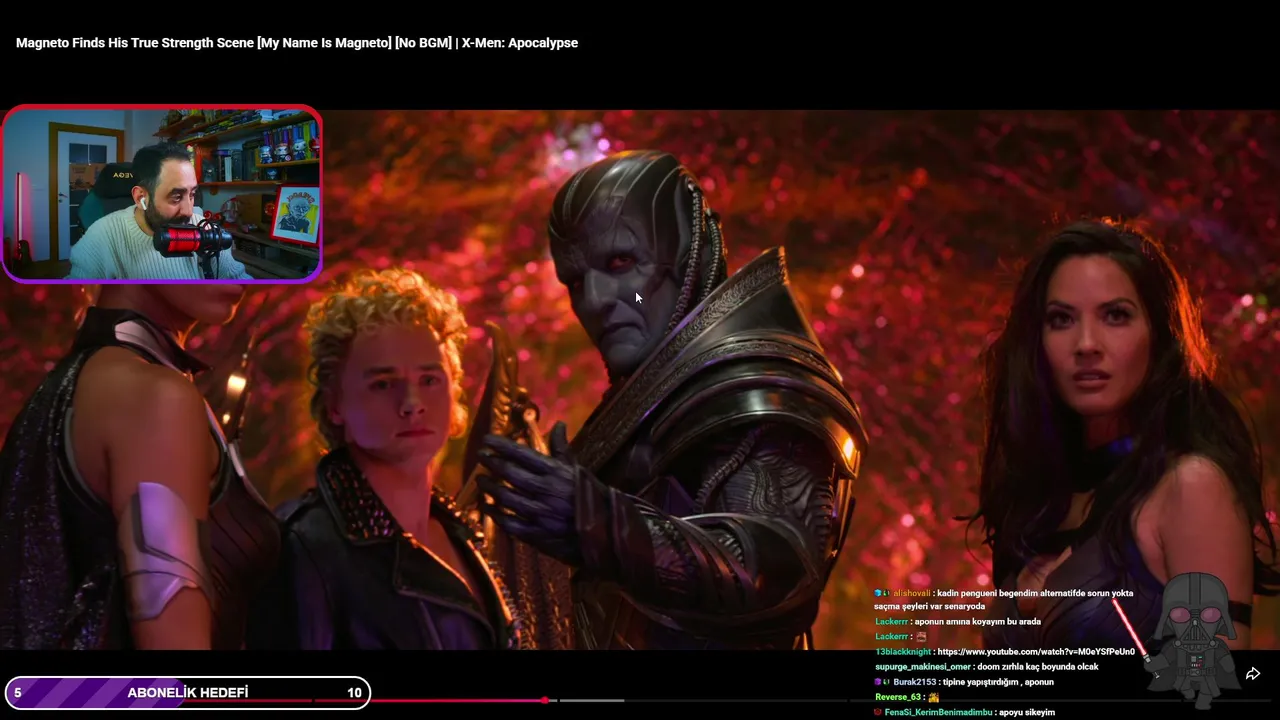The width and height of the screenshot is (1280, 720).
Task: Click the chat message 'doom zırhla kaç boyunda olcak'
Action: (1038, 667)
